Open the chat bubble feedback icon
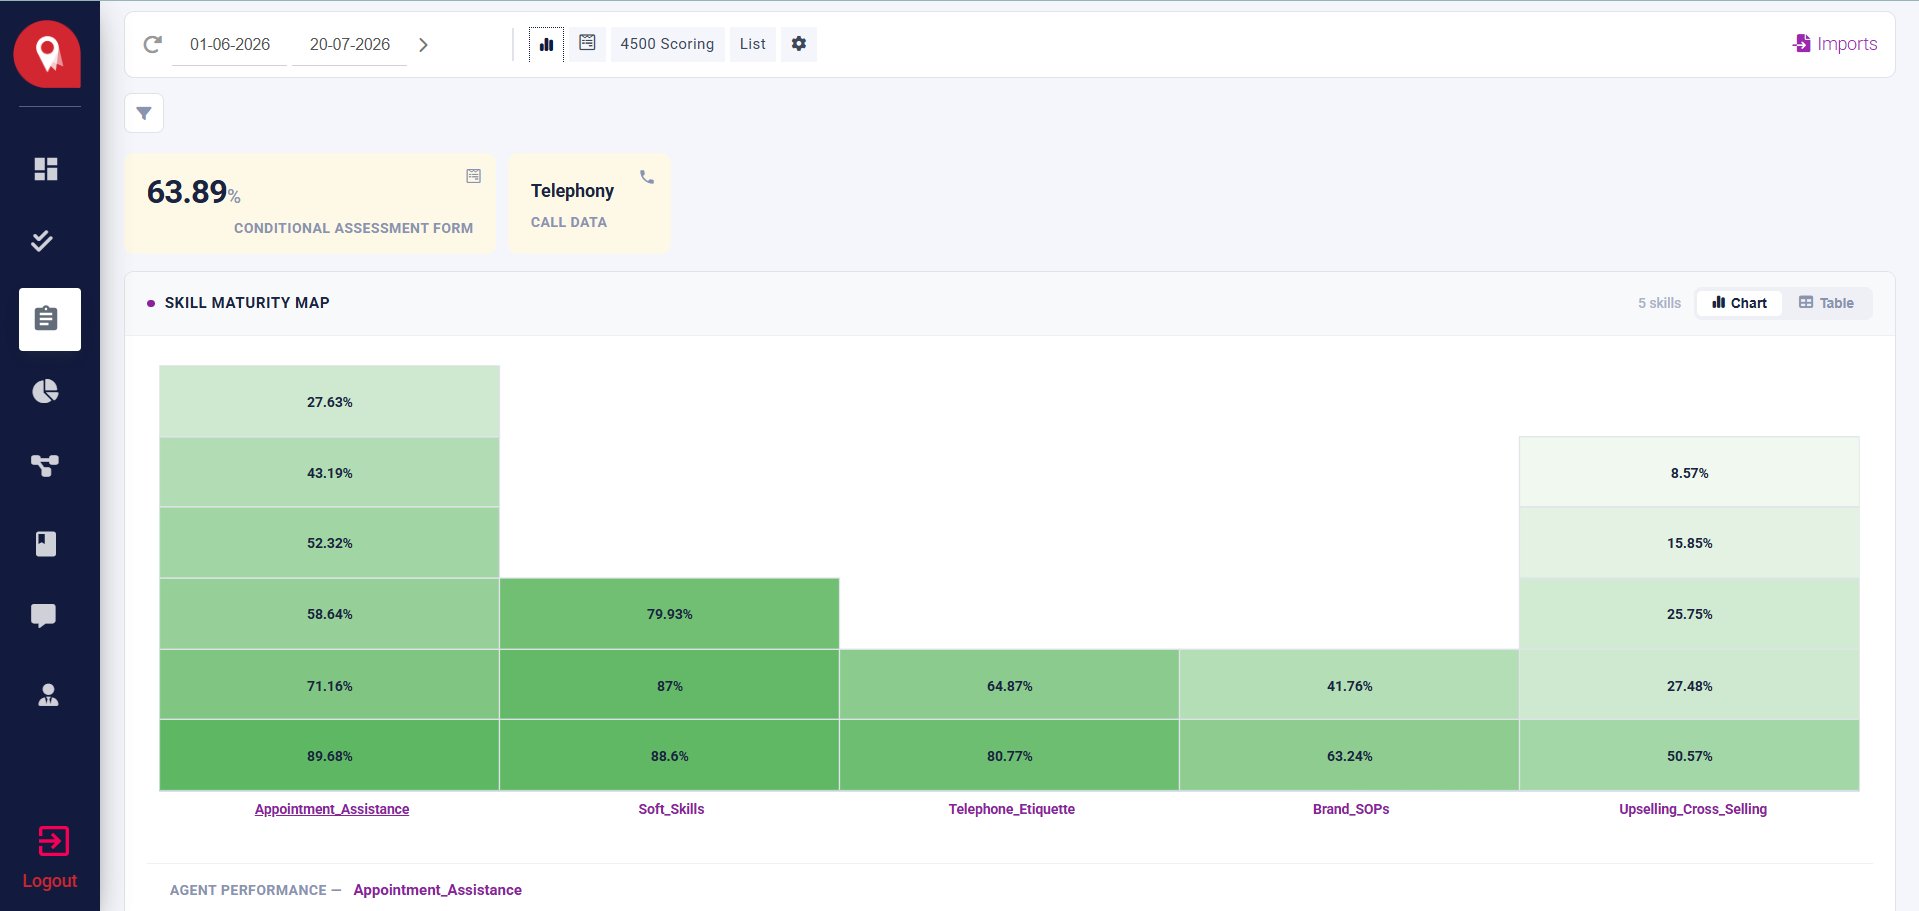Image resolution: width=1919 pixels, height=911 pixels. point(44,616)
